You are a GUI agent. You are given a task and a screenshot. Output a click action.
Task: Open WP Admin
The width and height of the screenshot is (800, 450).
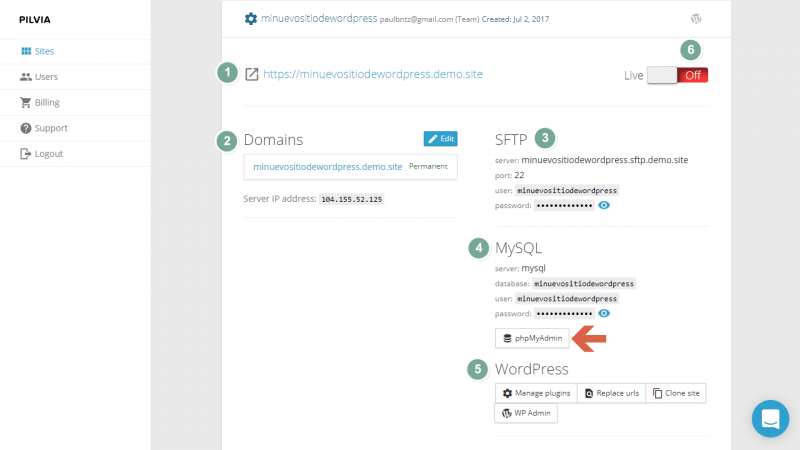coord(526,413)
